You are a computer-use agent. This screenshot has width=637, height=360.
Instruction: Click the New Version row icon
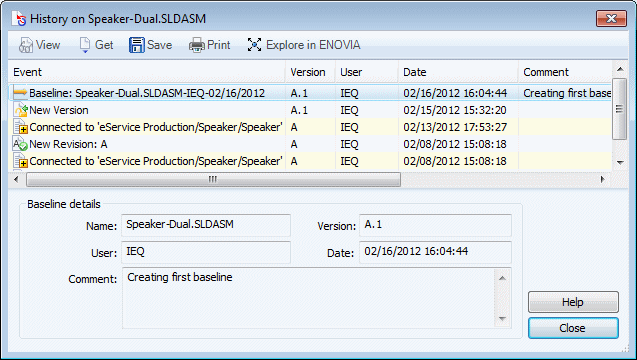click(x=20, y=110)
